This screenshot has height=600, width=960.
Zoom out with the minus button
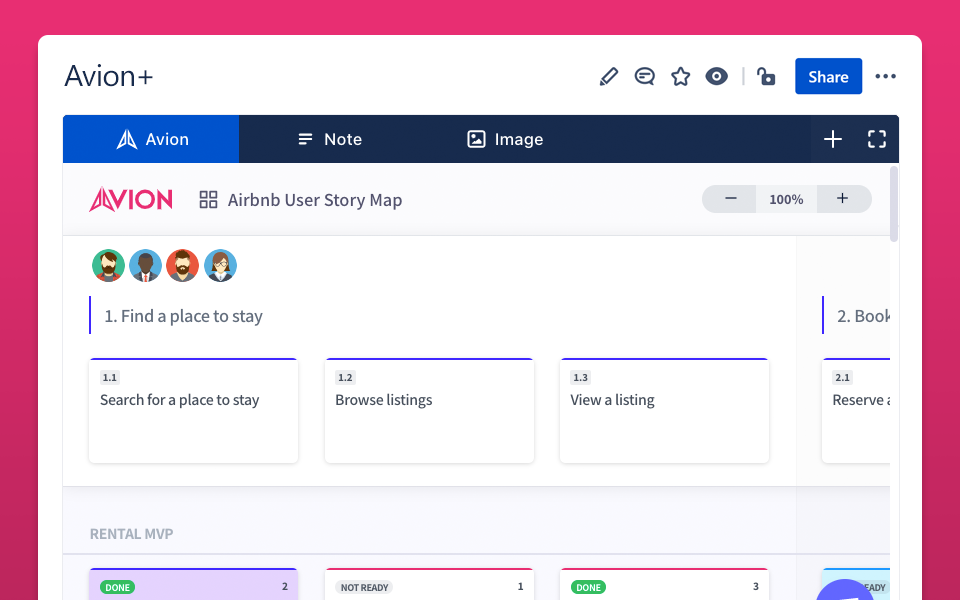pyautogui.click(x=731, y=199)
